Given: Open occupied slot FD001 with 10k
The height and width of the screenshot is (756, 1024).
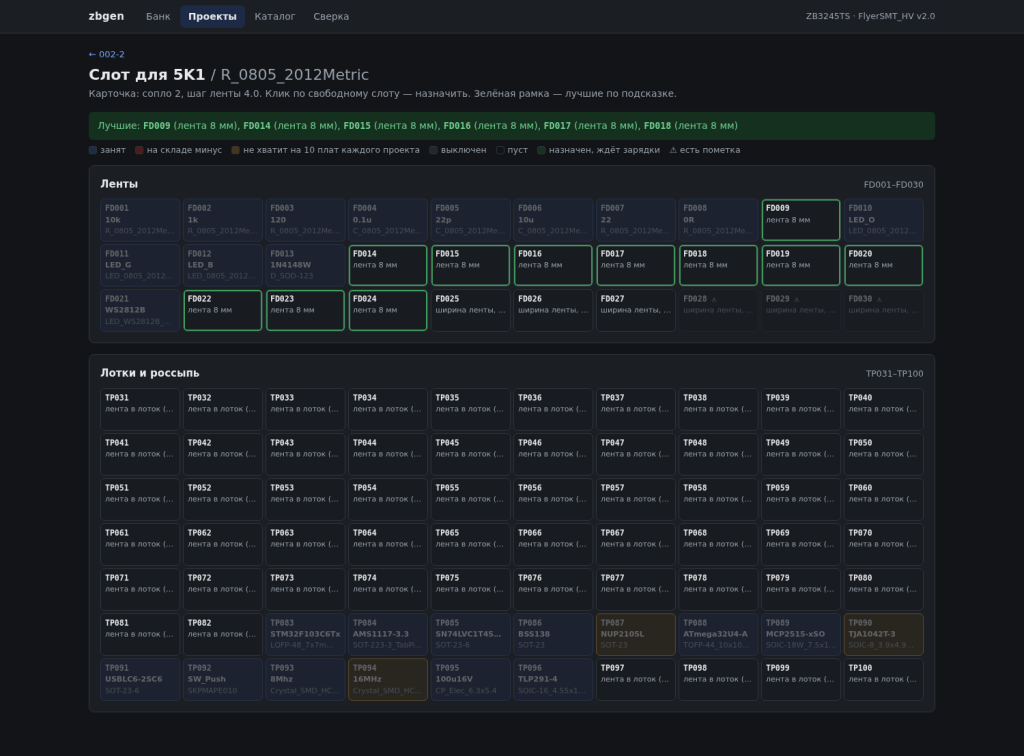Looking at the screenshot, I should click(140, 220).
